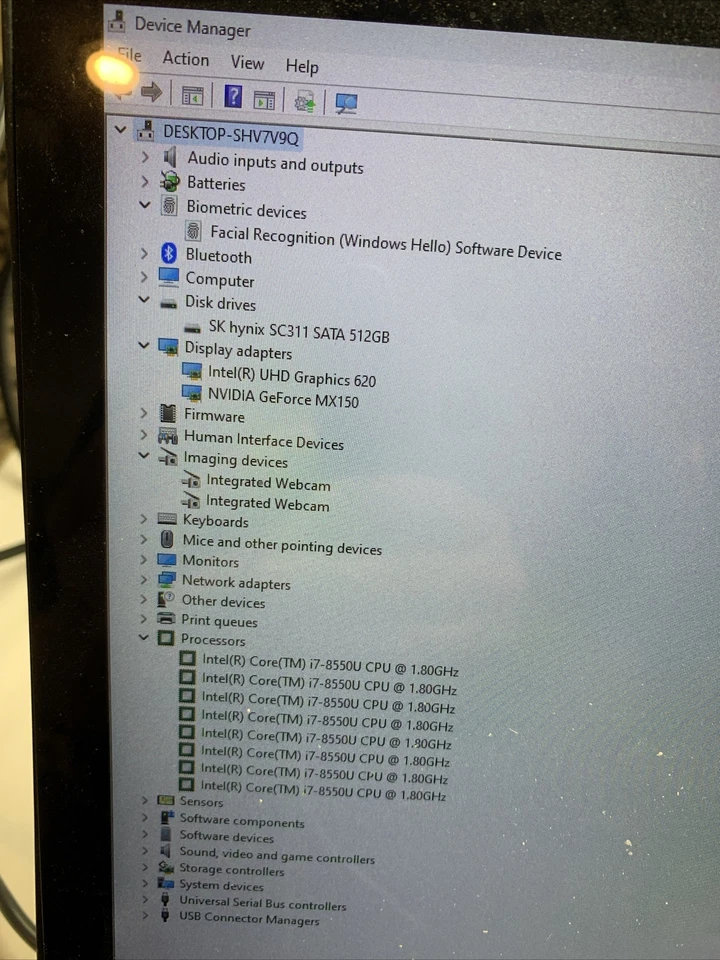The image size is (720, 960).
Task: Click the Scan for hardware changes icon
Action: click(x=346, y=103)
